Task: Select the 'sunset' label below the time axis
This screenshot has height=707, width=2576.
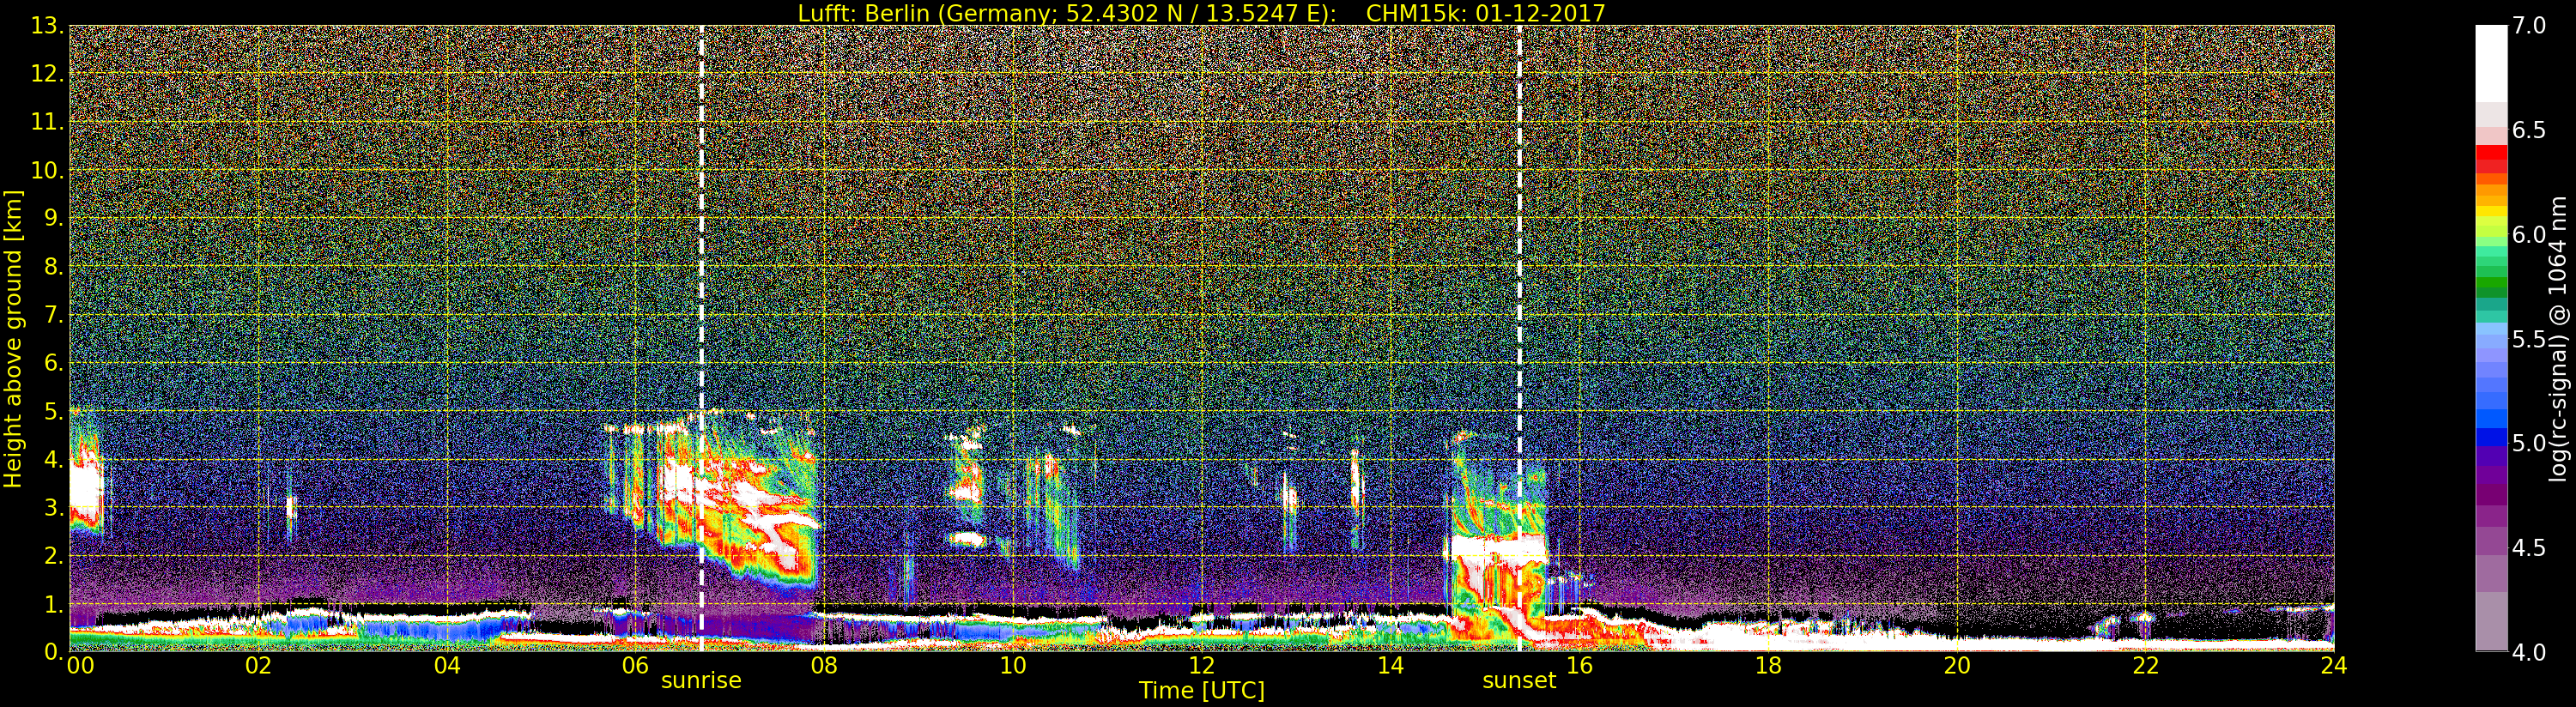Action: pyautogui.click(x=1519, y=681)
